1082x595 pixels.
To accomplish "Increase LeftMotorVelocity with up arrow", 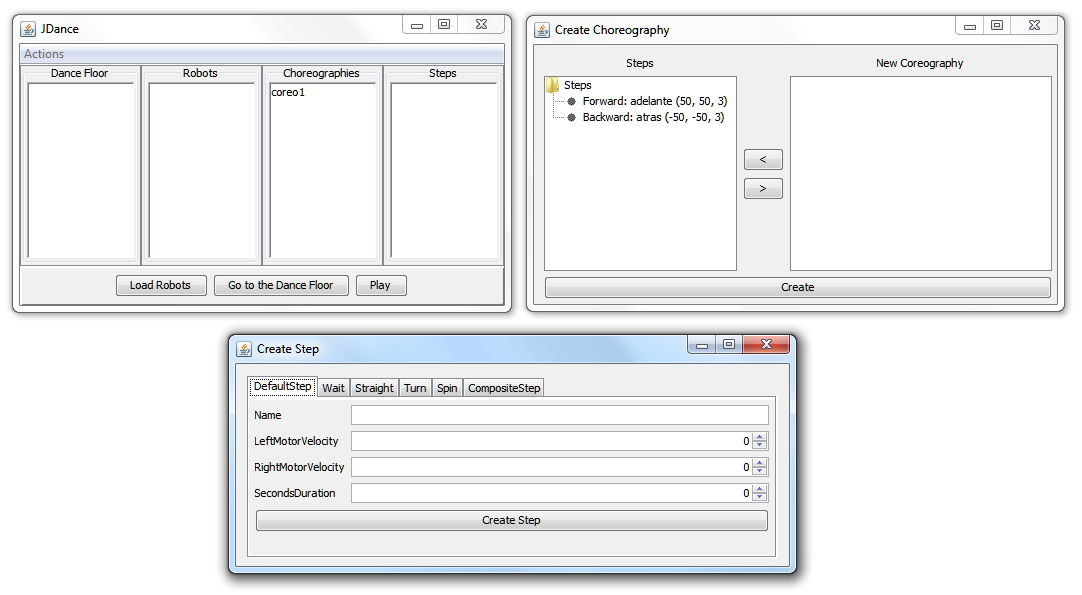I will (x=760, y=437).
